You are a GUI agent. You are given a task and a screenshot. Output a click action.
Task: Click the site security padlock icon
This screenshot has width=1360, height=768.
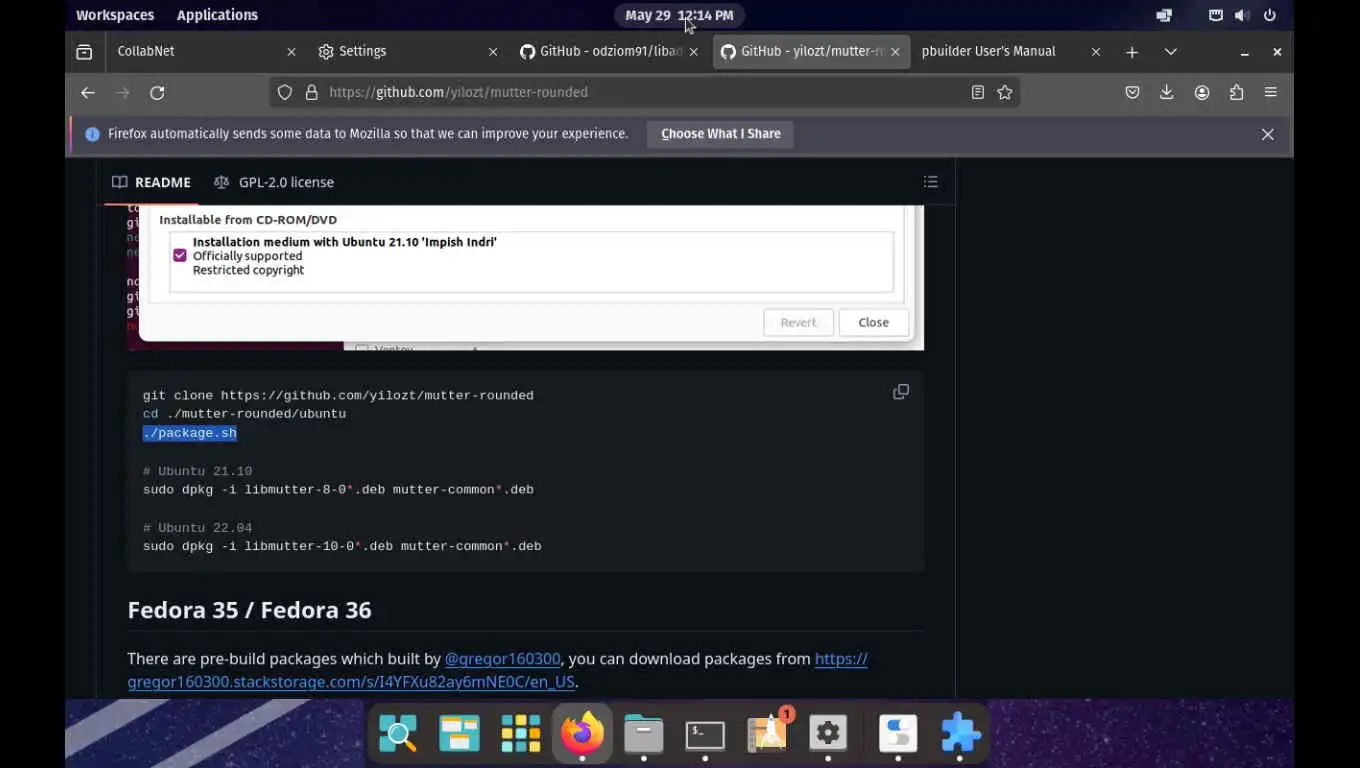[311, 92]
